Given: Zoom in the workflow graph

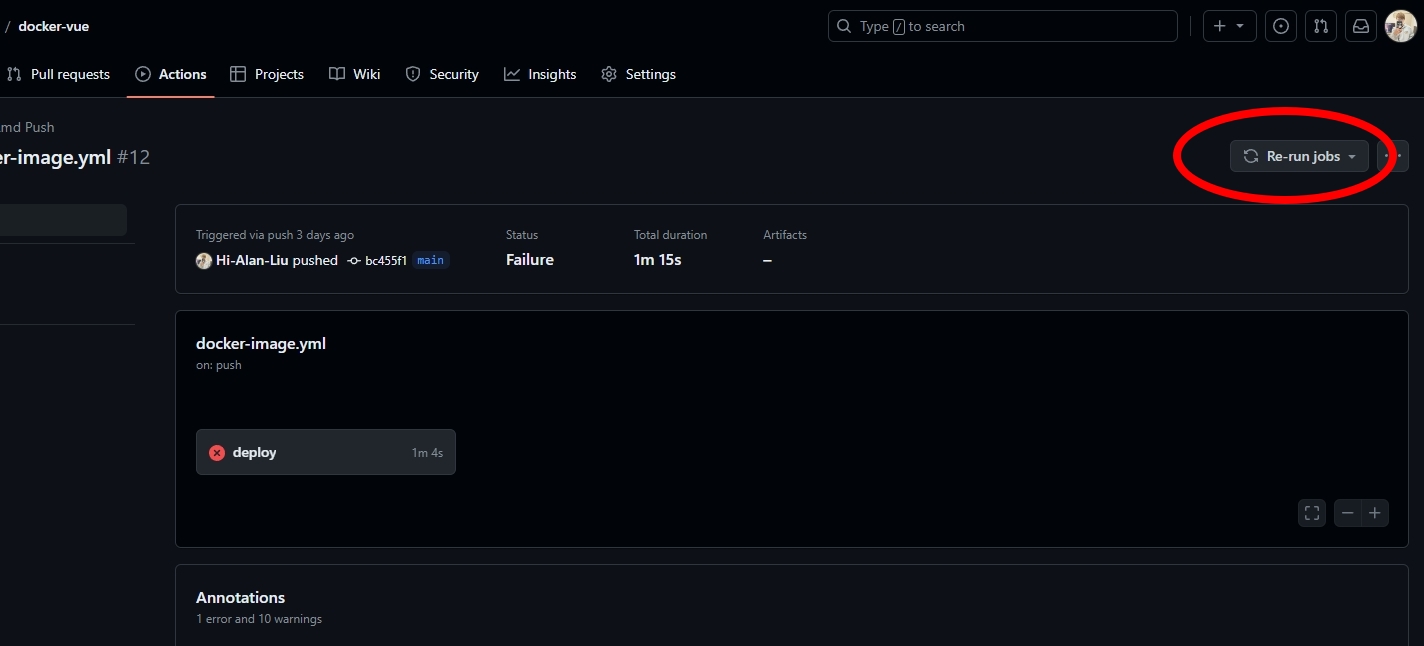Looking at the screenshot, I should coord(1375,513).
